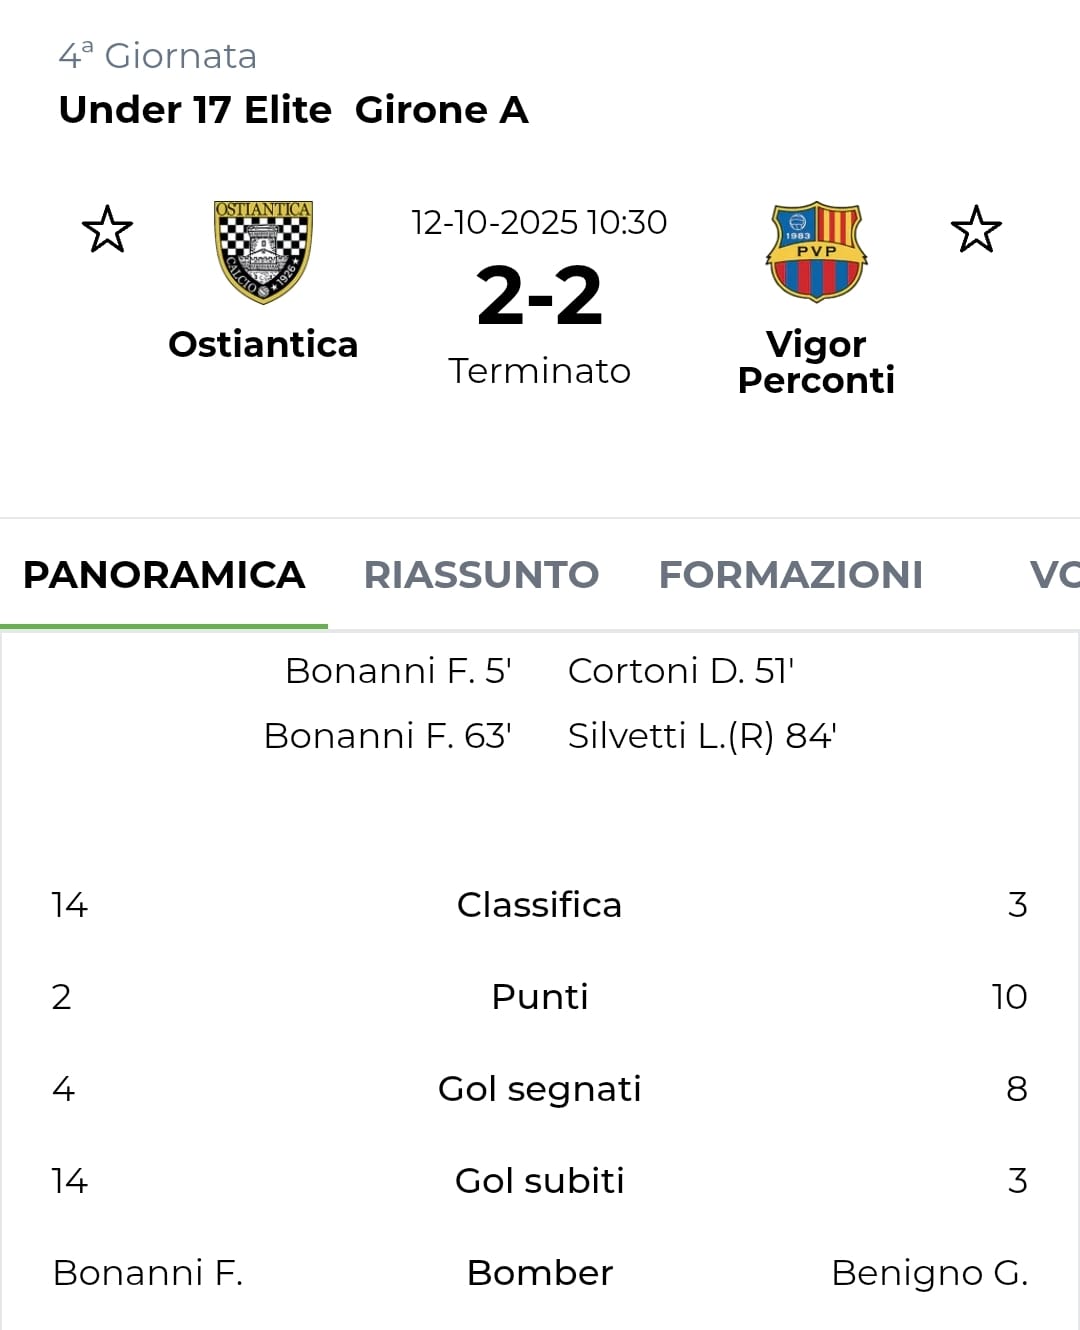1080x1330 pixels.
Task: Favorite Vigor Perconti with the right star
Action: (976, 229)
